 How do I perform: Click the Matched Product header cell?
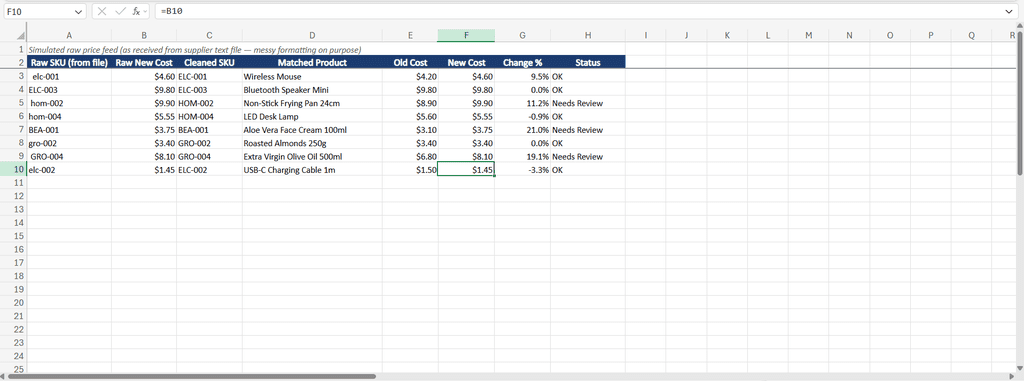312,63
